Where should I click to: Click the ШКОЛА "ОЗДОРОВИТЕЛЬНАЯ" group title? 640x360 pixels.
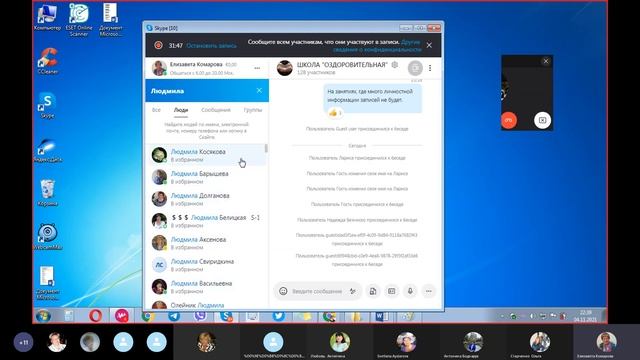[x=342, y=64]
